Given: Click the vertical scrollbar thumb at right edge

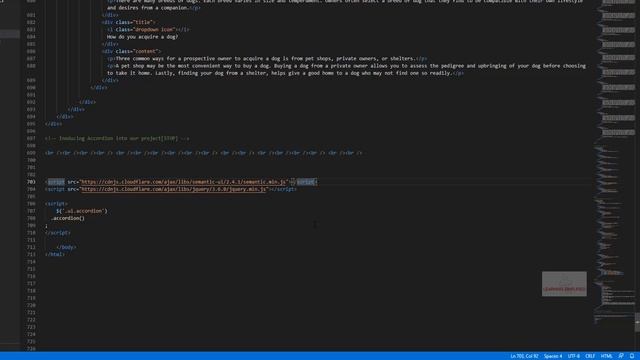Looking at the screenshot, I should (637, 322).
